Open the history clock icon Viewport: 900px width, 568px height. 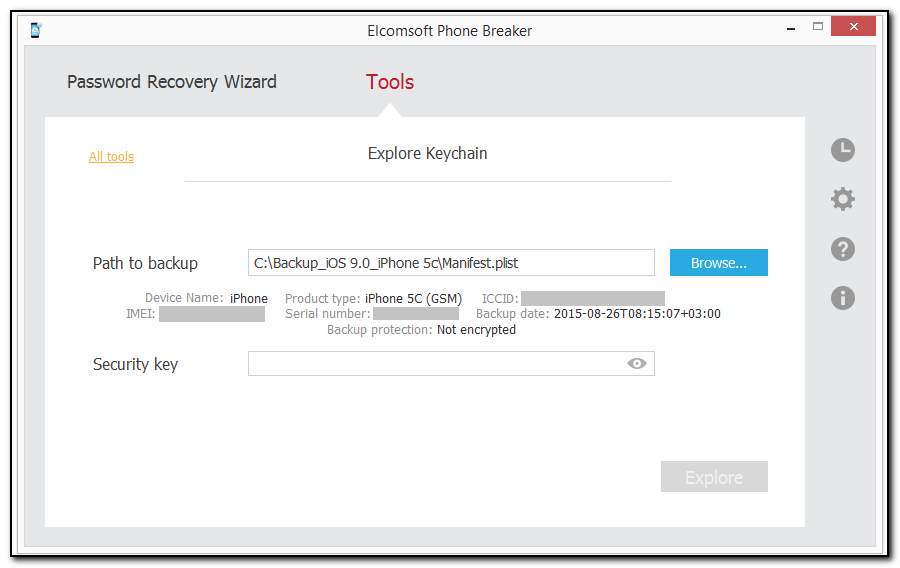pyautogui.click(x=843, y=150)
